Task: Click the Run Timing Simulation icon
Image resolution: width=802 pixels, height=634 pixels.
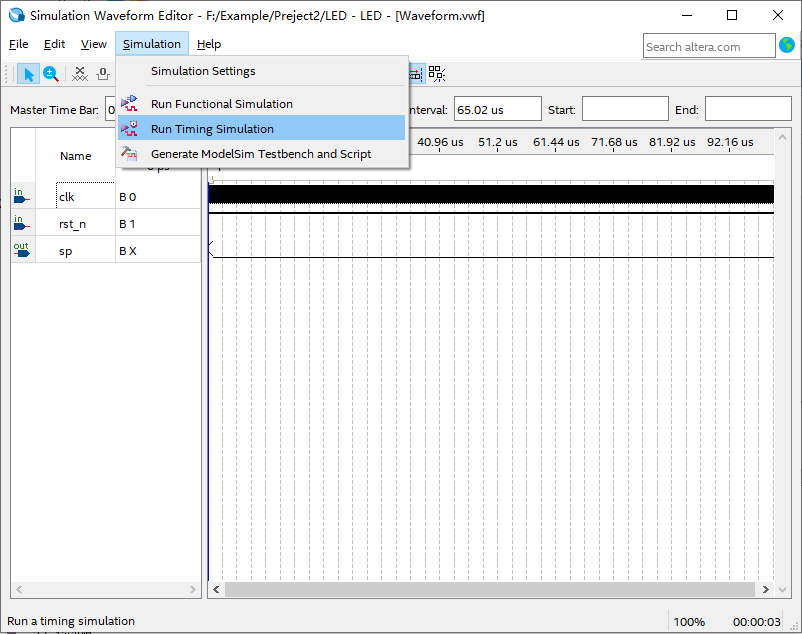Action: (129, 129)
